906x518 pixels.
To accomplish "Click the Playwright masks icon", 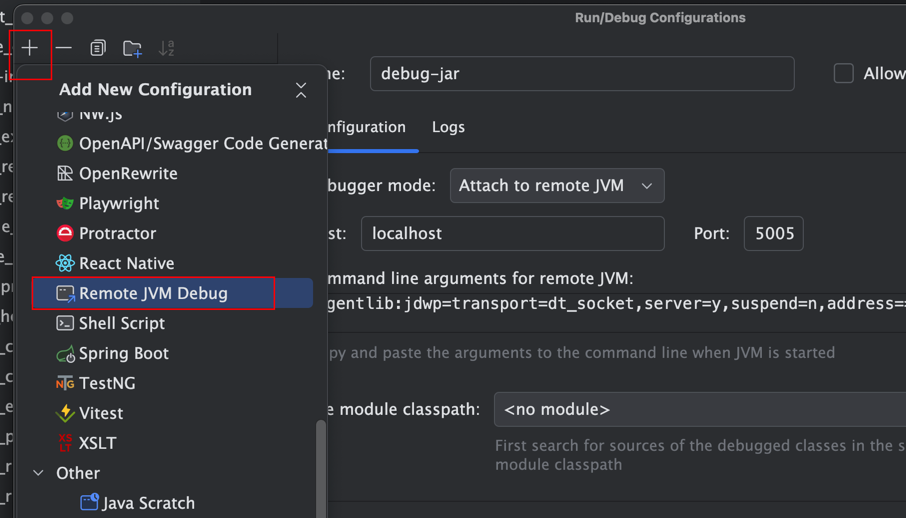I will (x=65, y=204).
